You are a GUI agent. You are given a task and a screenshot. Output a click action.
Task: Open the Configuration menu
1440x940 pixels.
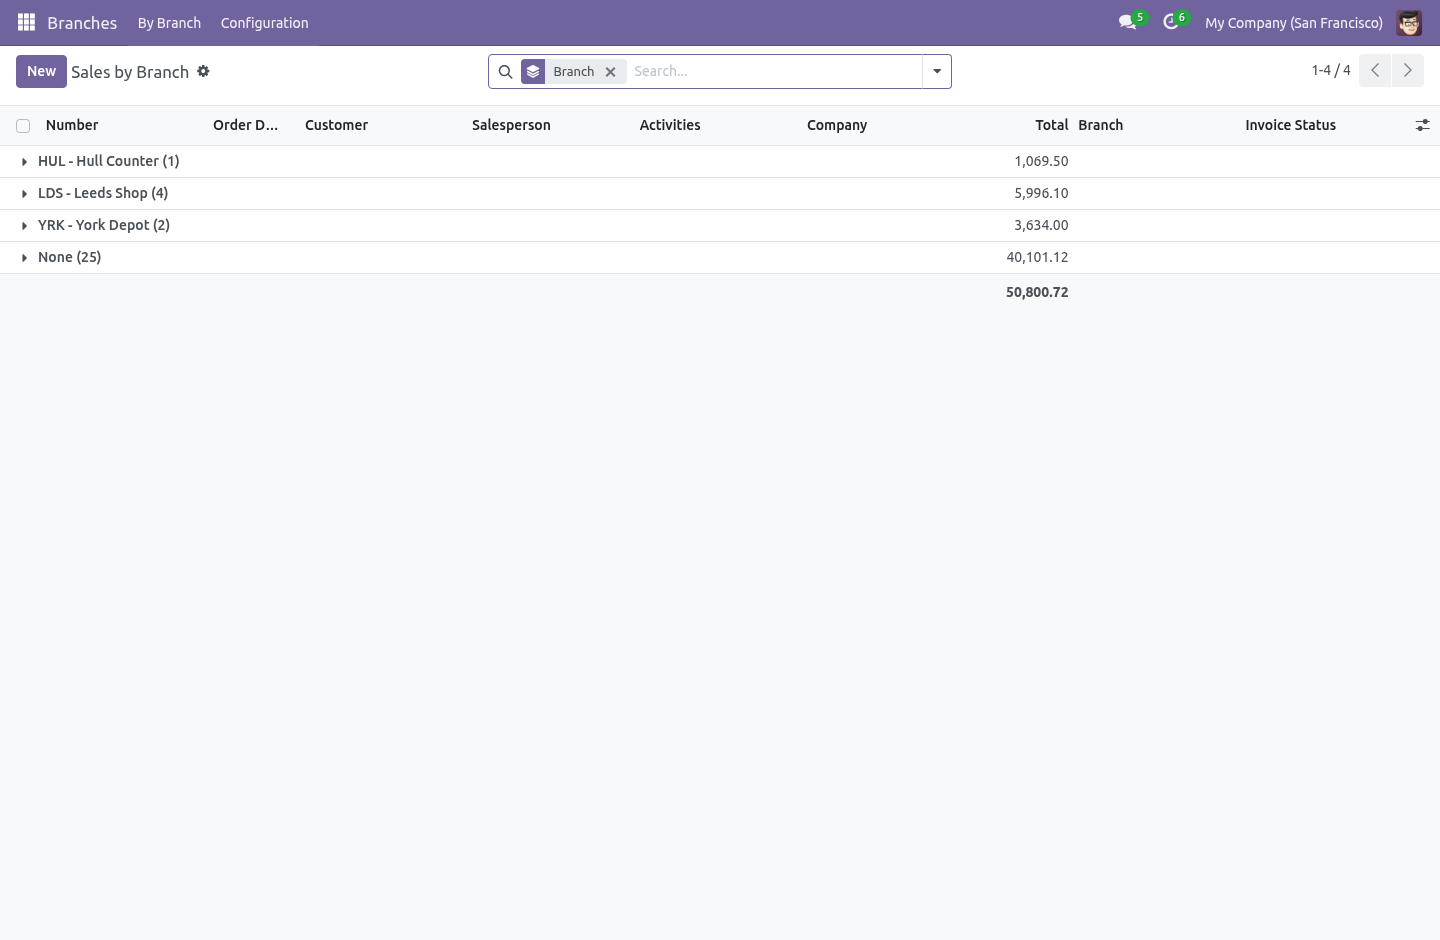264,23
